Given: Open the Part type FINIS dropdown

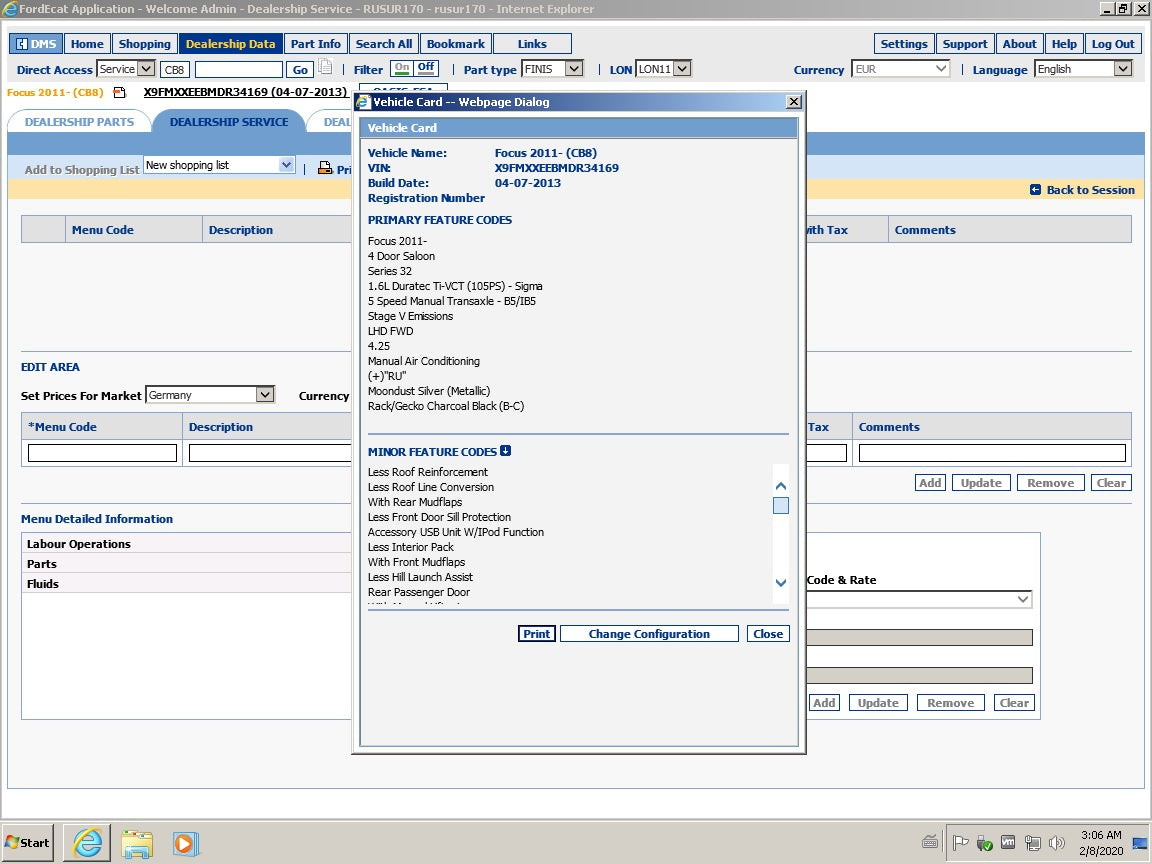Looking at the screenshot, I should pos(573,69).
